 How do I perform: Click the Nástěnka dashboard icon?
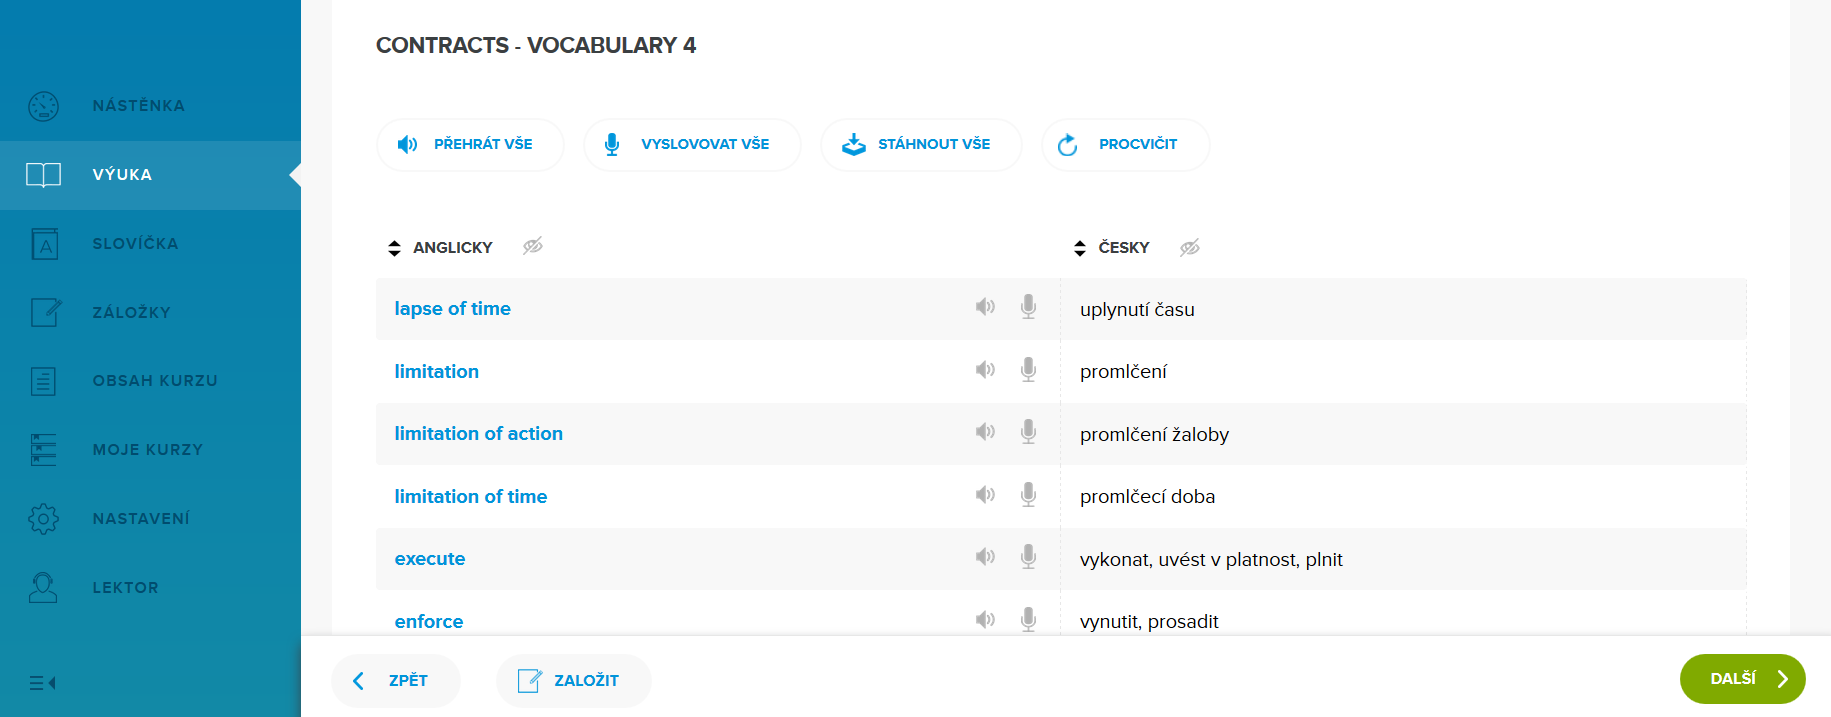coord(44,106)
